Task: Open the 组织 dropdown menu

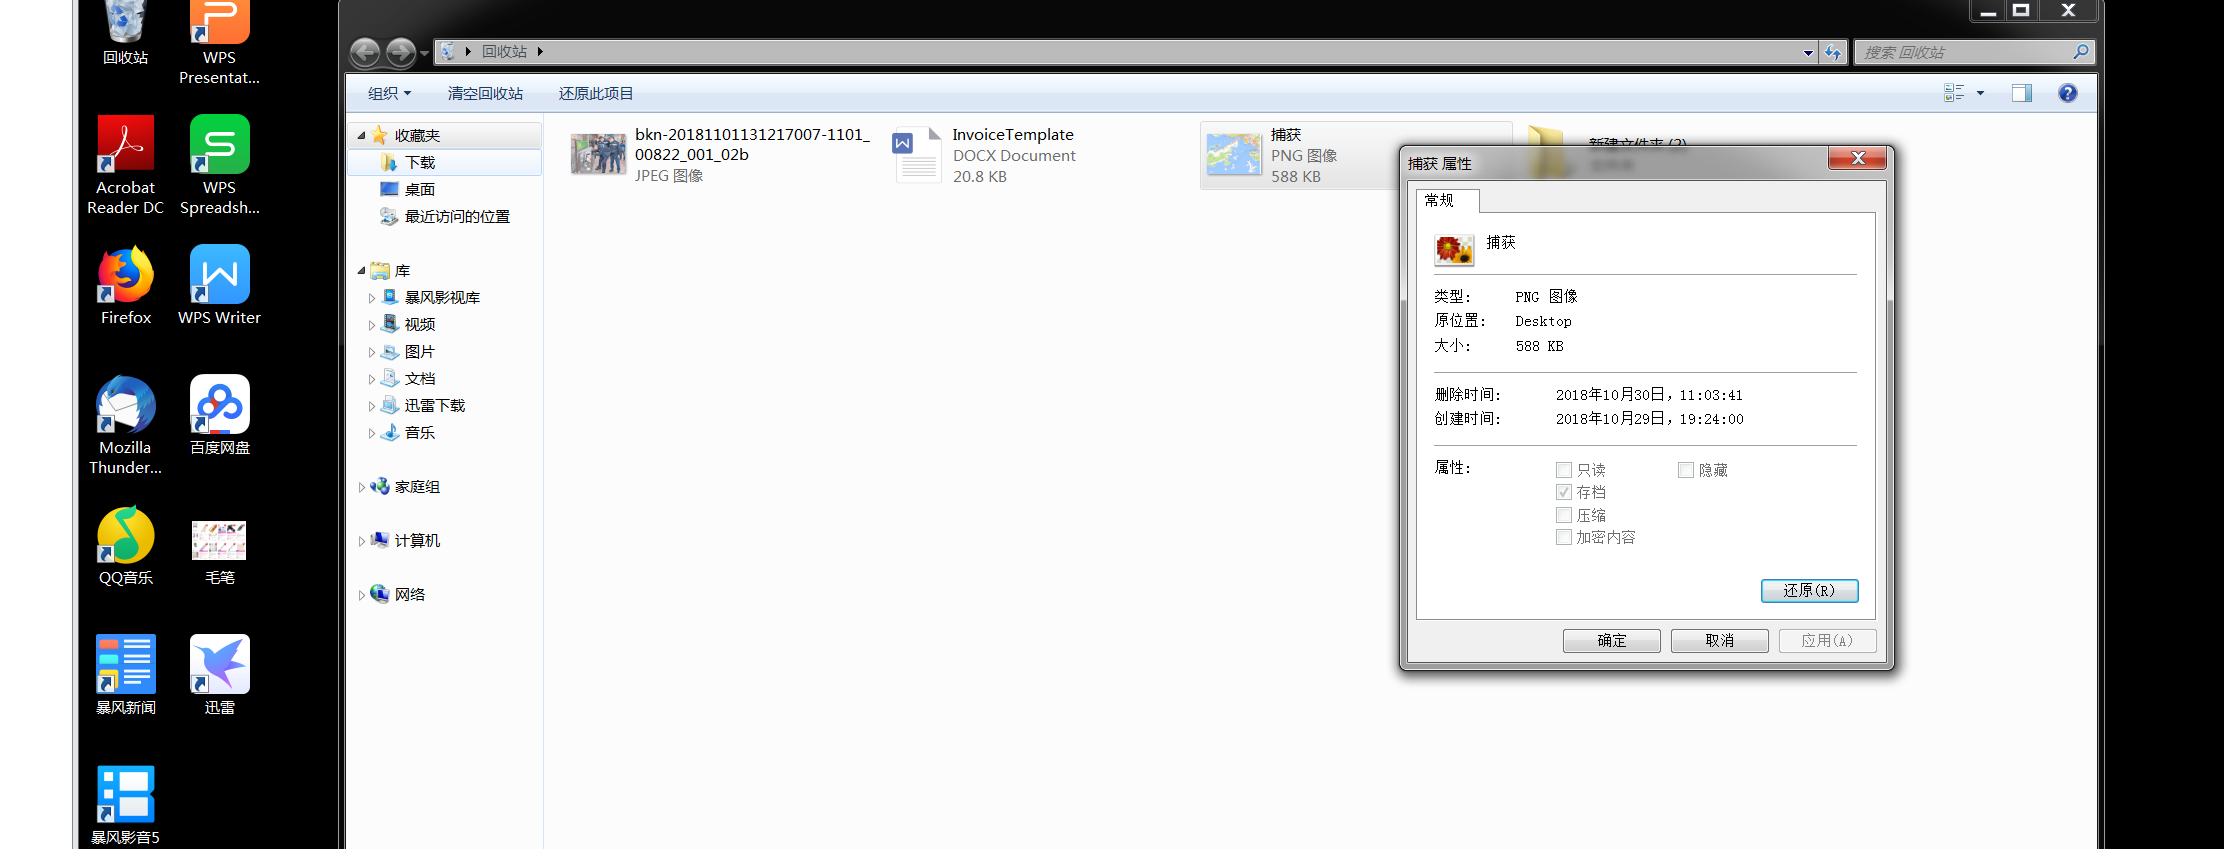Action: pos(388,93)
